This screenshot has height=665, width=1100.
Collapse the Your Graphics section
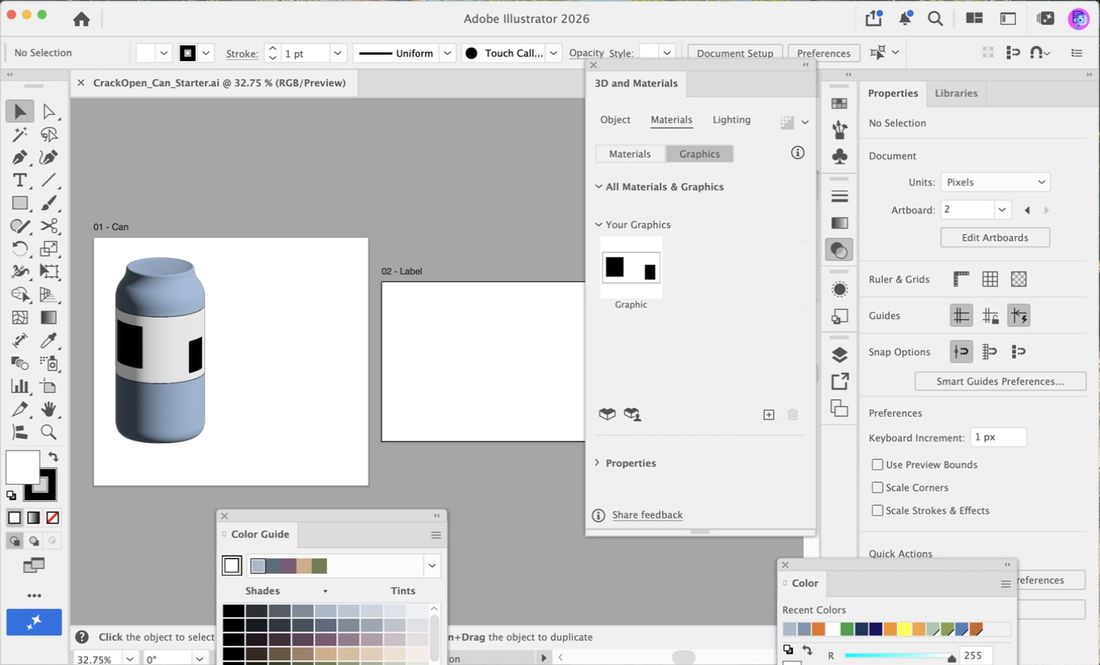coord(598,224)
